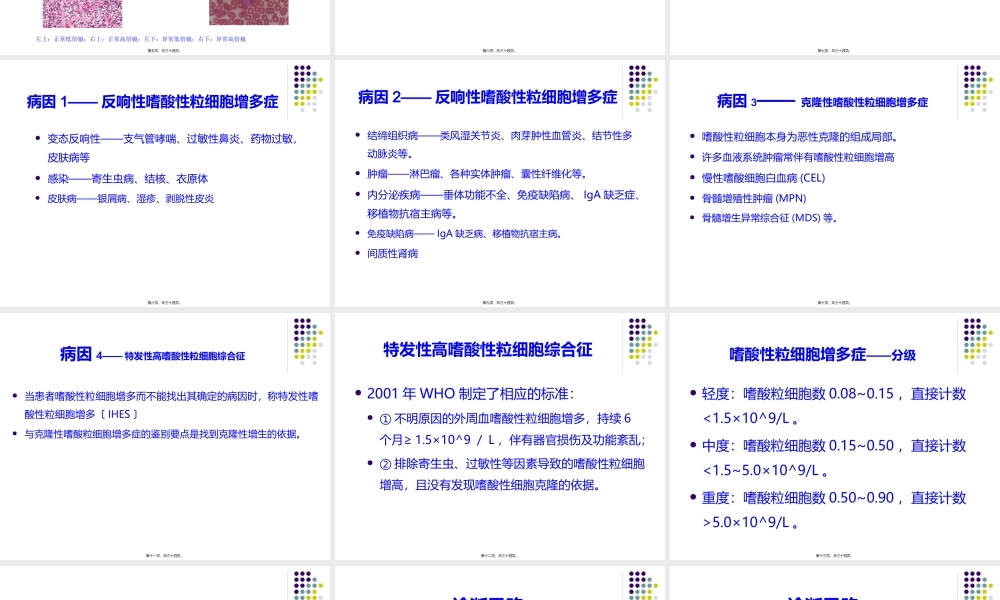Click the dot-grid decoration on 病因2 slide
Image resolution: width=1000 pixels, height=600 pixels.
tap(639, 85)
